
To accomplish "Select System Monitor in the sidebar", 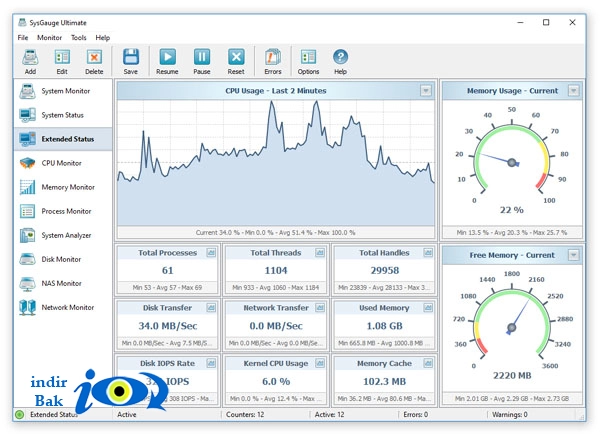I will point(63,91).
